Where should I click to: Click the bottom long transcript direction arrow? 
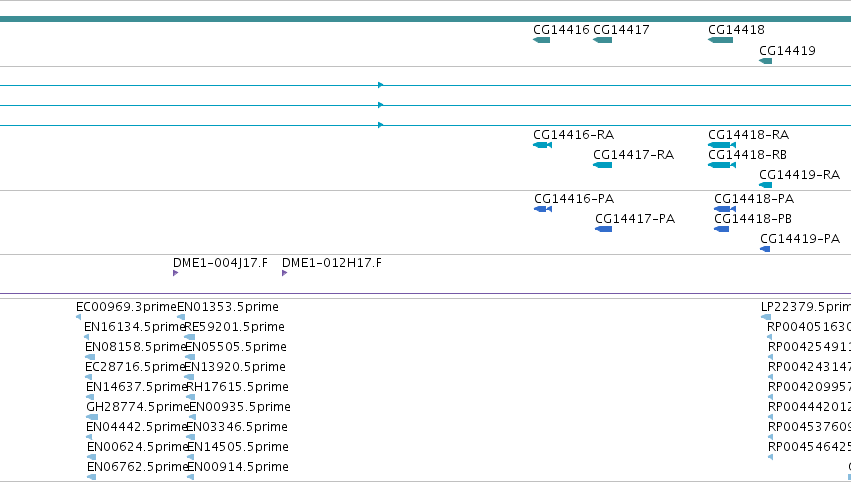pos(380,125)
